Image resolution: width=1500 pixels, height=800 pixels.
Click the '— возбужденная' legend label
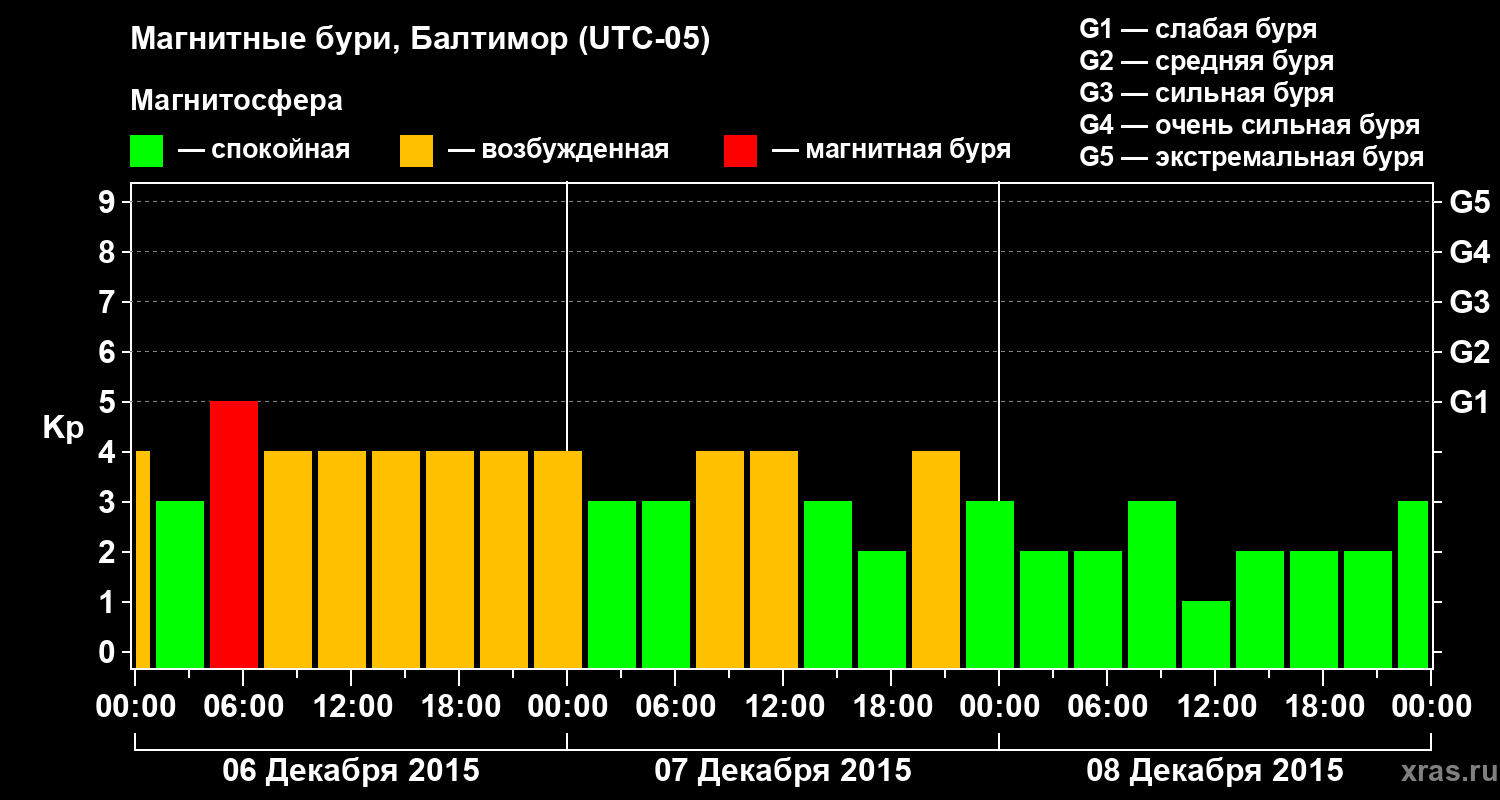(558, 150)
